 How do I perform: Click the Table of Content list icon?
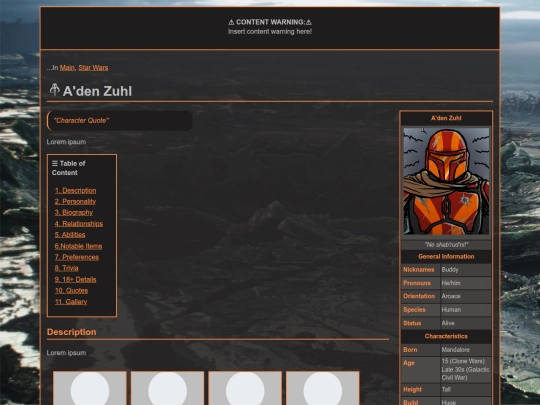pos(55,163)
